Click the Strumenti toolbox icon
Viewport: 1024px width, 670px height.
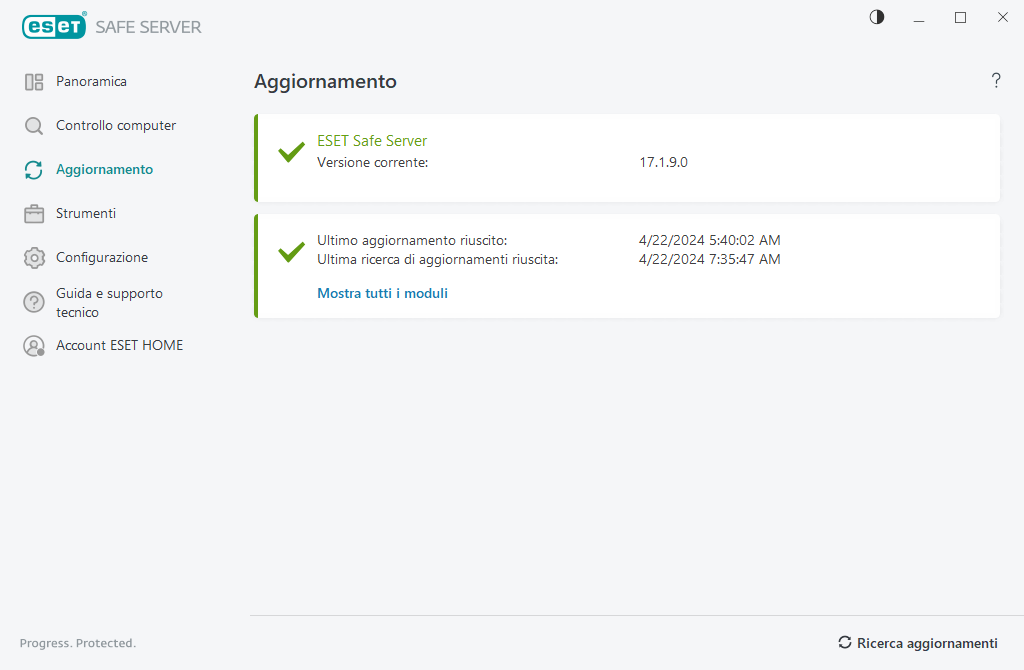pyautogui.click(x=34, y=214)
